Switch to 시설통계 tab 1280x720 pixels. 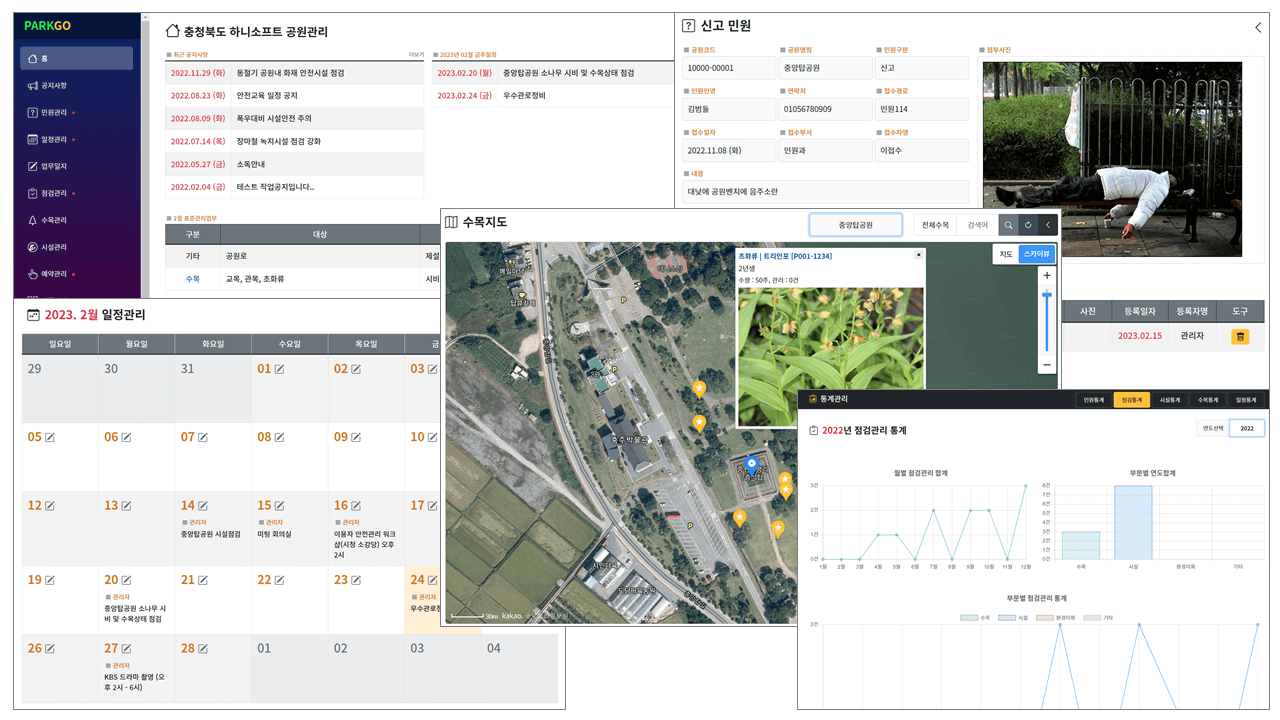click(x=1170, y=400)
